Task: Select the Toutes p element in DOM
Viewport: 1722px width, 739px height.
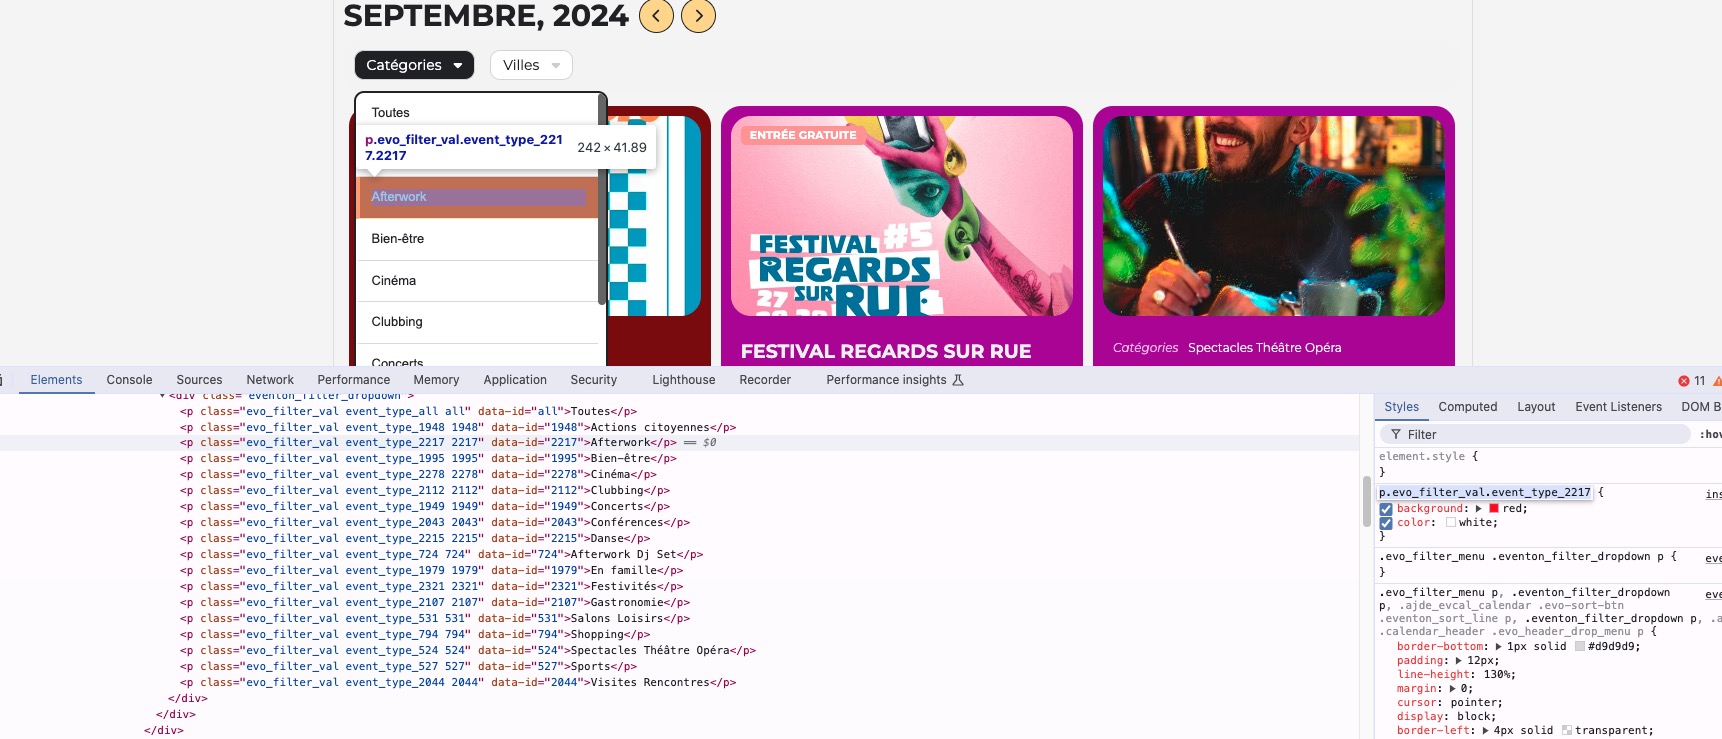Action: pos(408,411)
